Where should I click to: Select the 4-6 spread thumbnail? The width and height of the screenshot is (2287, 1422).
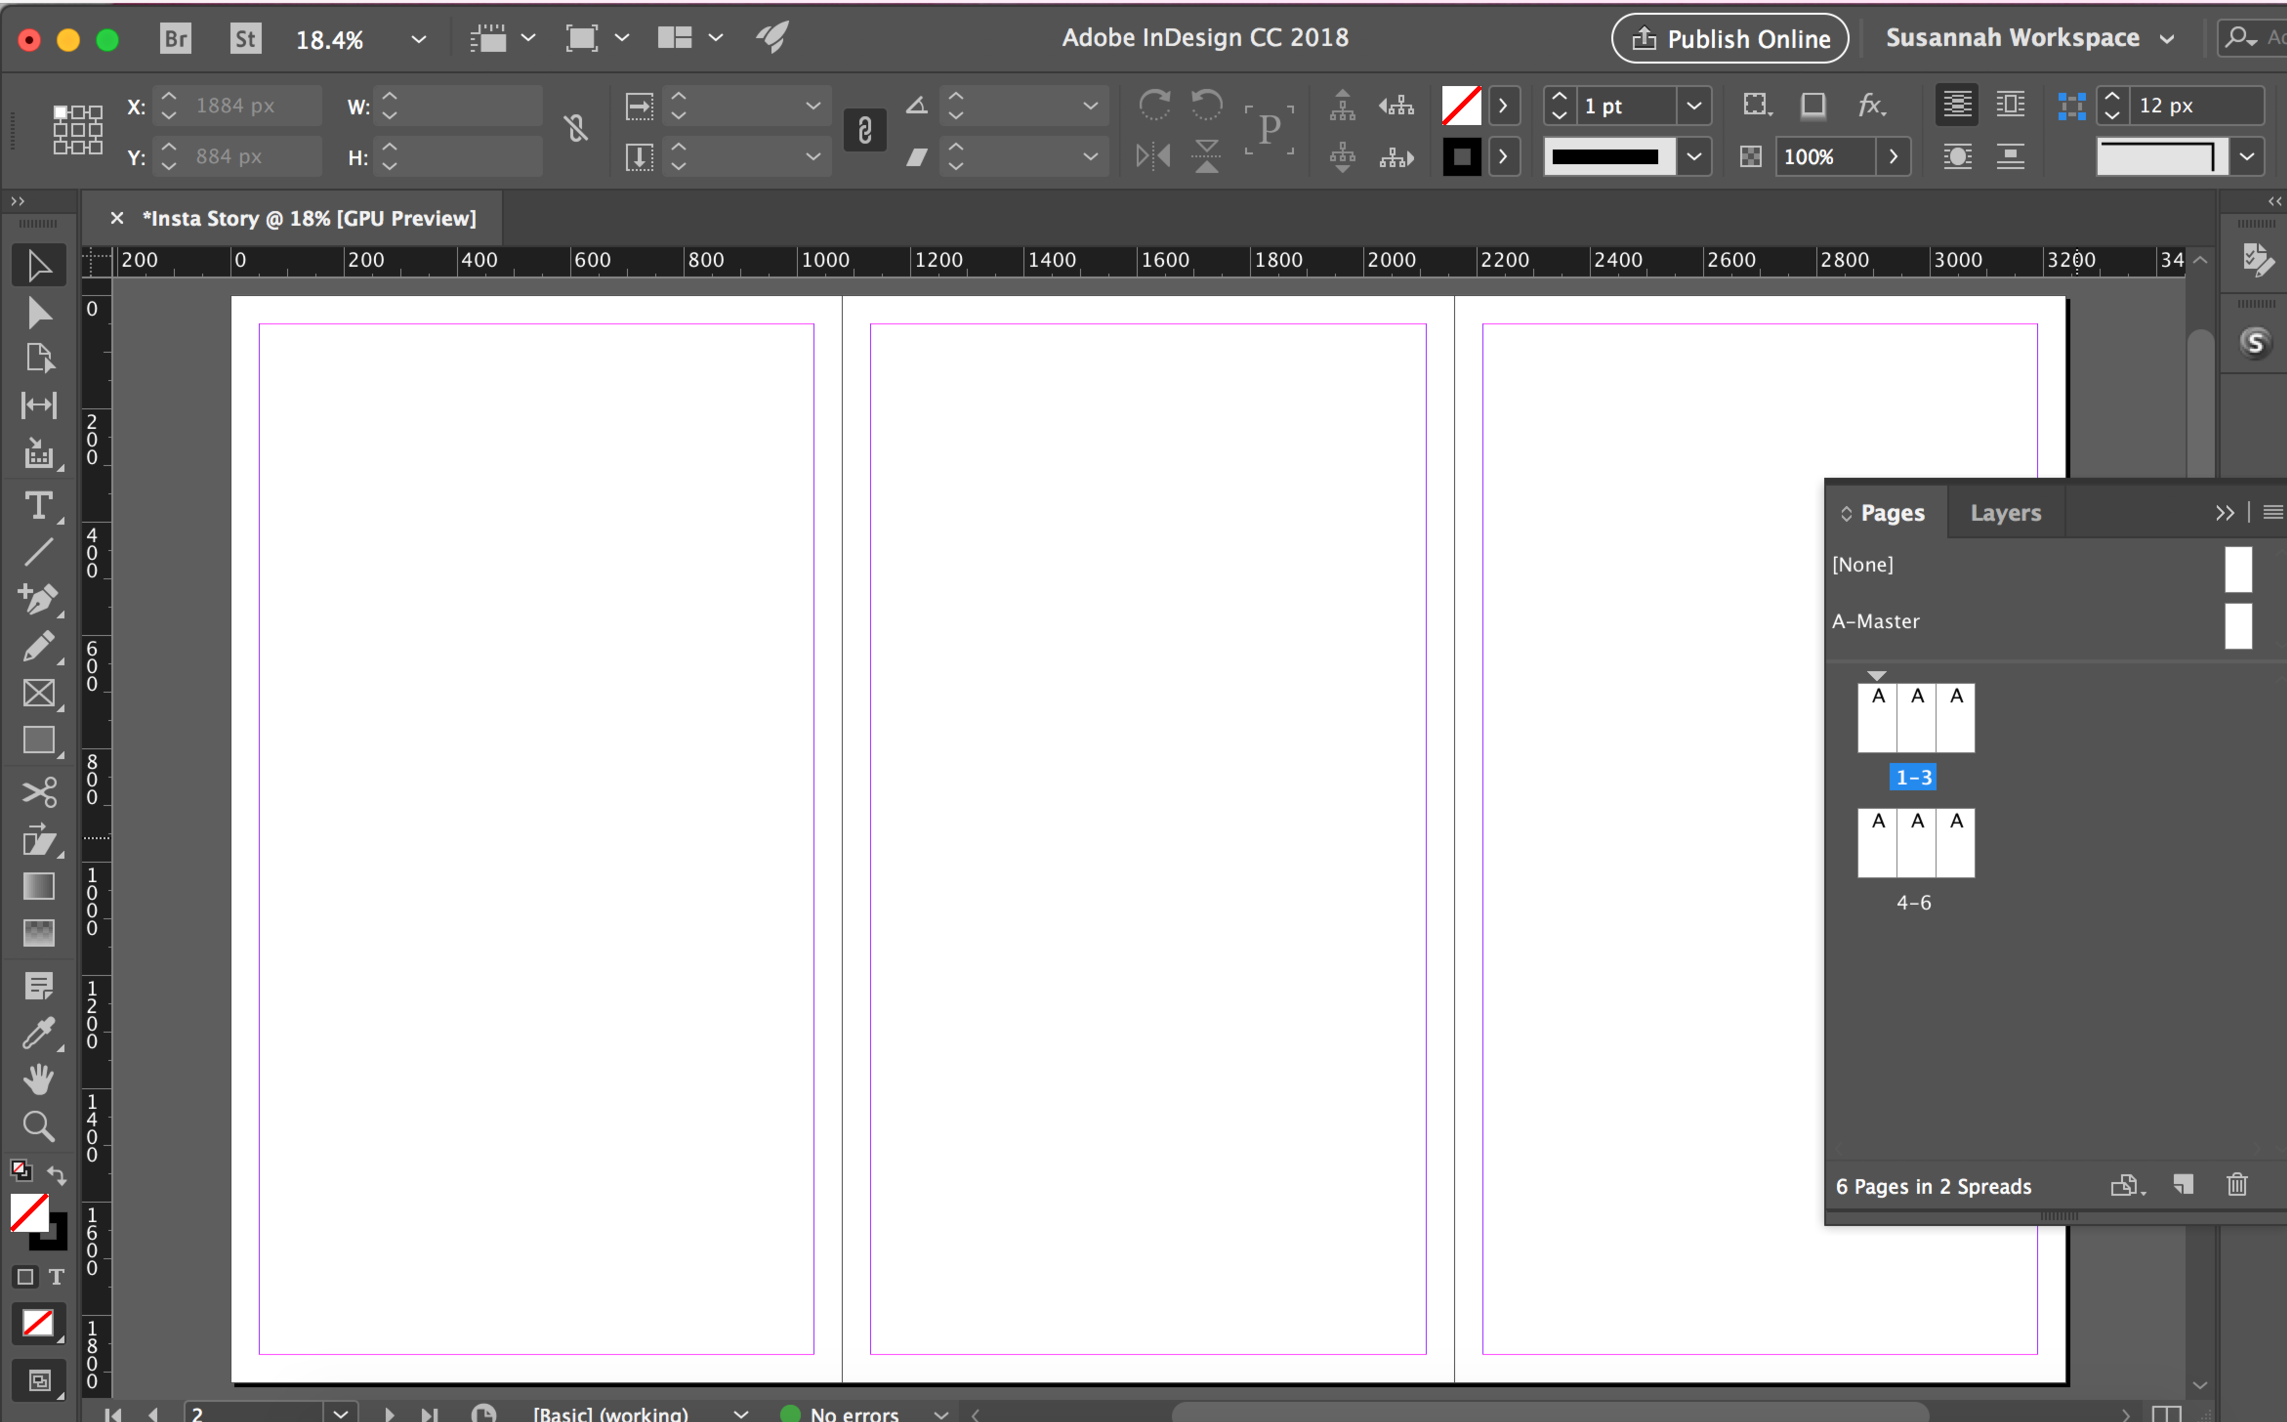[1915, 843]
